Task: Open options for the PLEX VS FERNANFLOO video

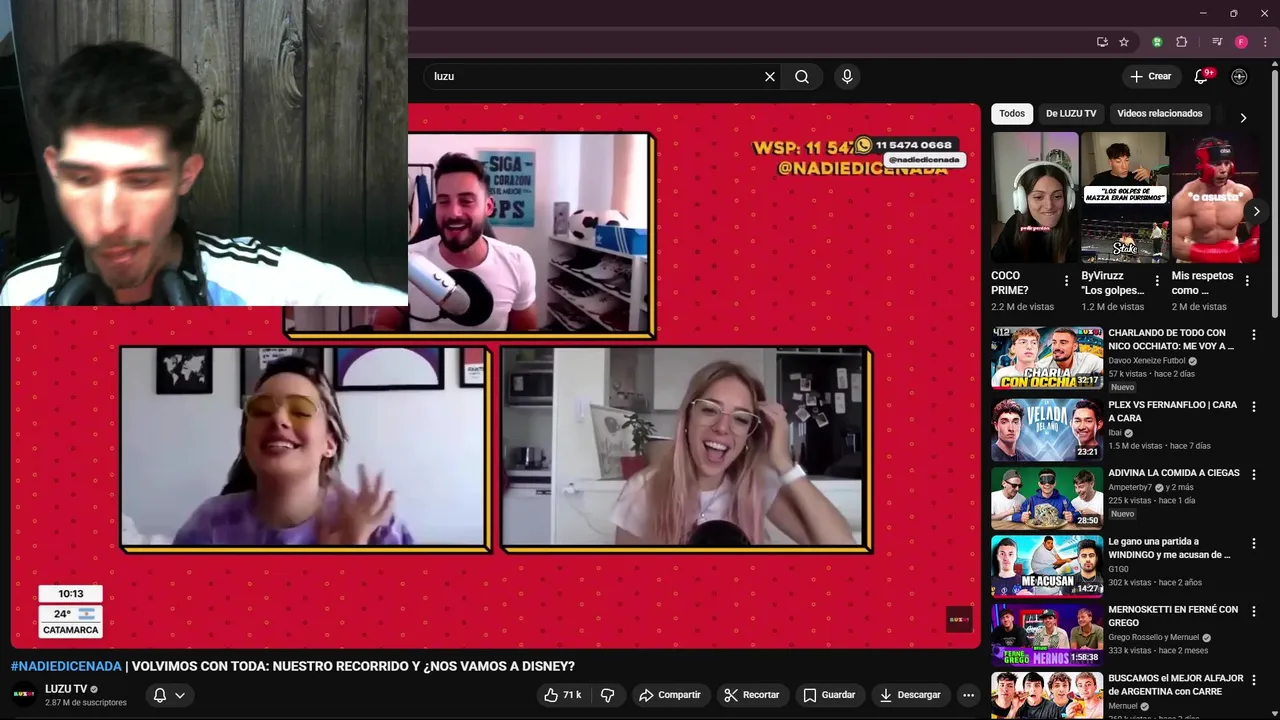Action: pyautogui.click(x=1253, y=407)
